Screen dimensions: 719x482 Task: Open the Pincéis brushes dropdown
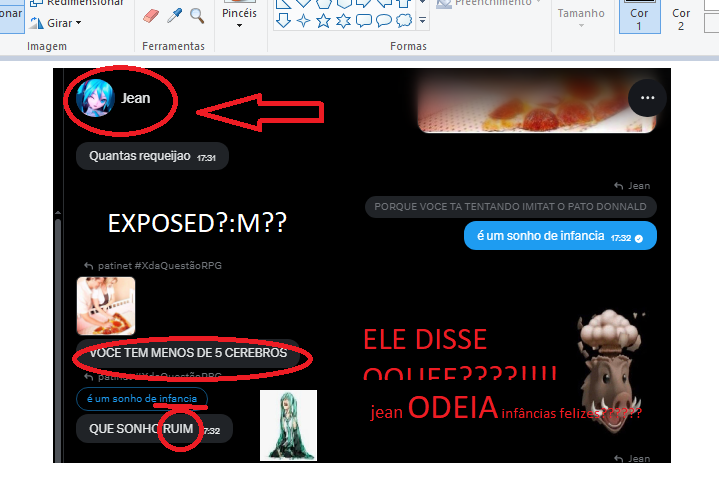(239, 16)
